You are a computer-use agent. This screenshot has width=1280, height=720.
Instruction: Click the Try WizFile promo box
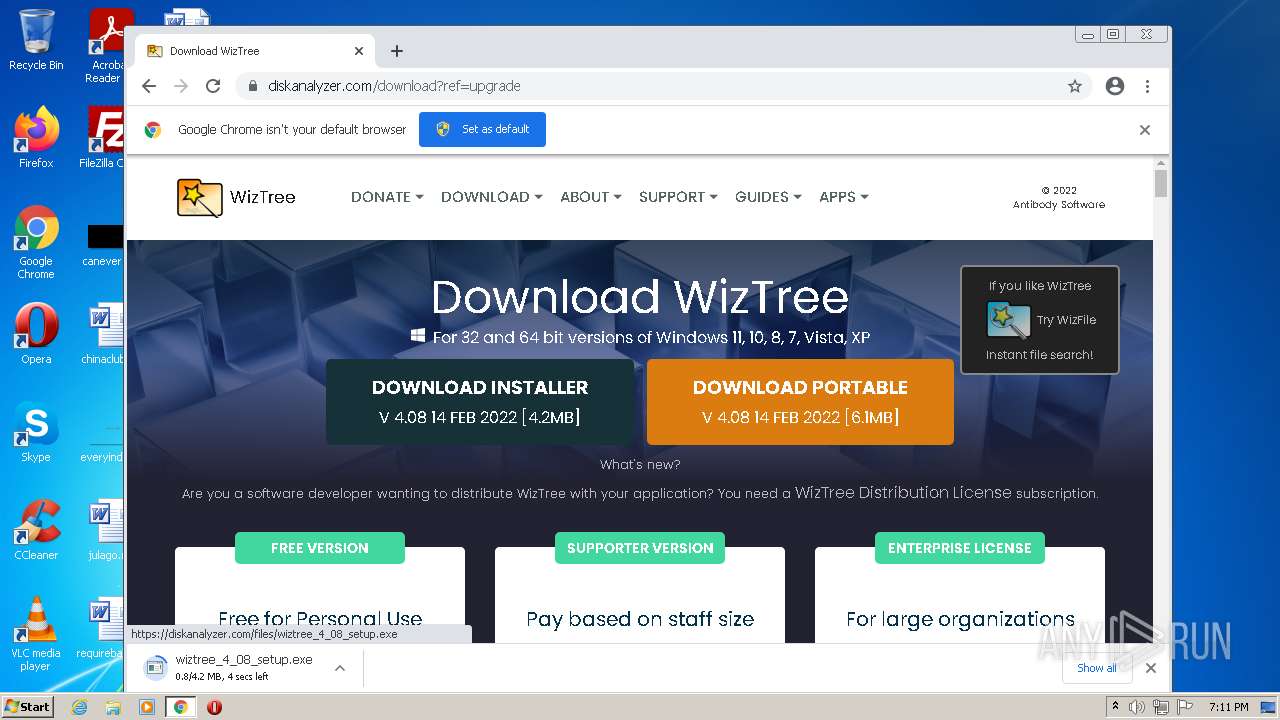1040,320
